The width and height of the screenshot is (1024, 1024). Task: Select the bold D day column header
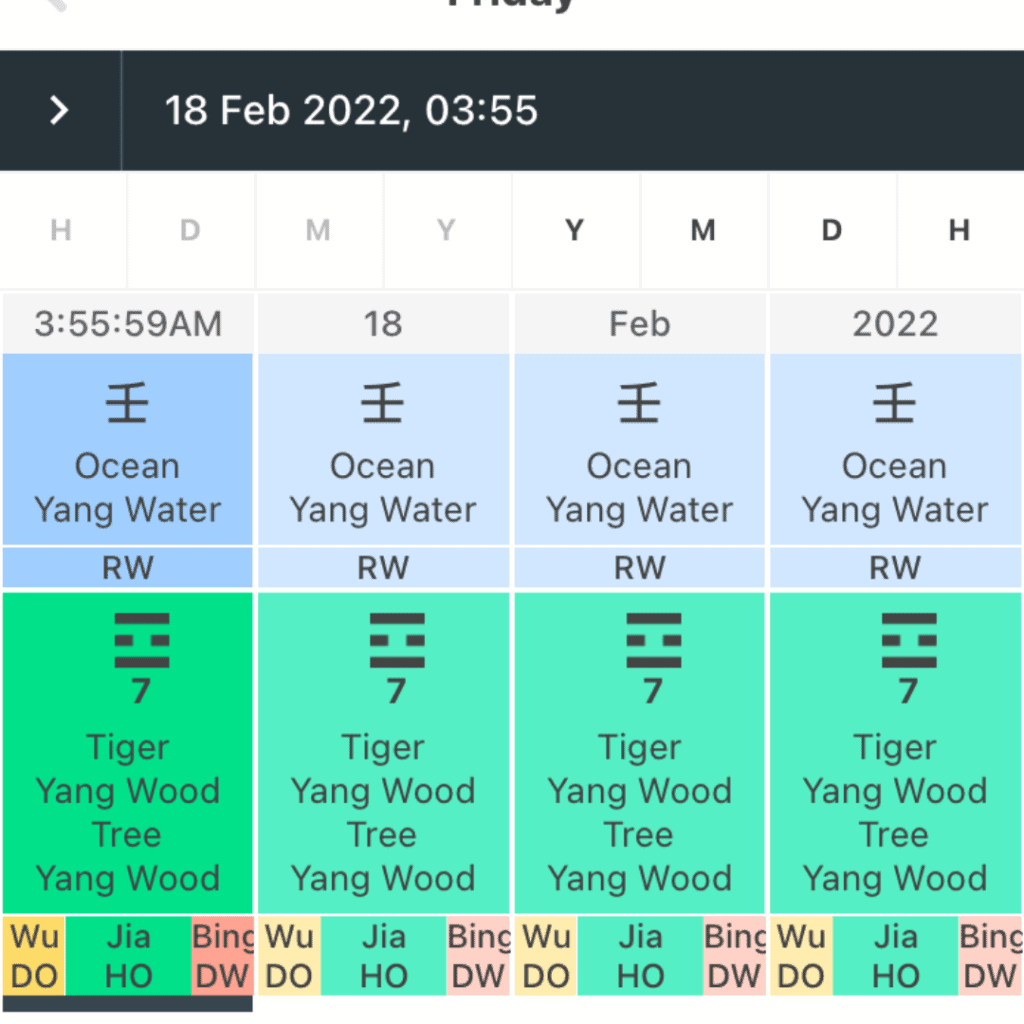pos(831,231)
